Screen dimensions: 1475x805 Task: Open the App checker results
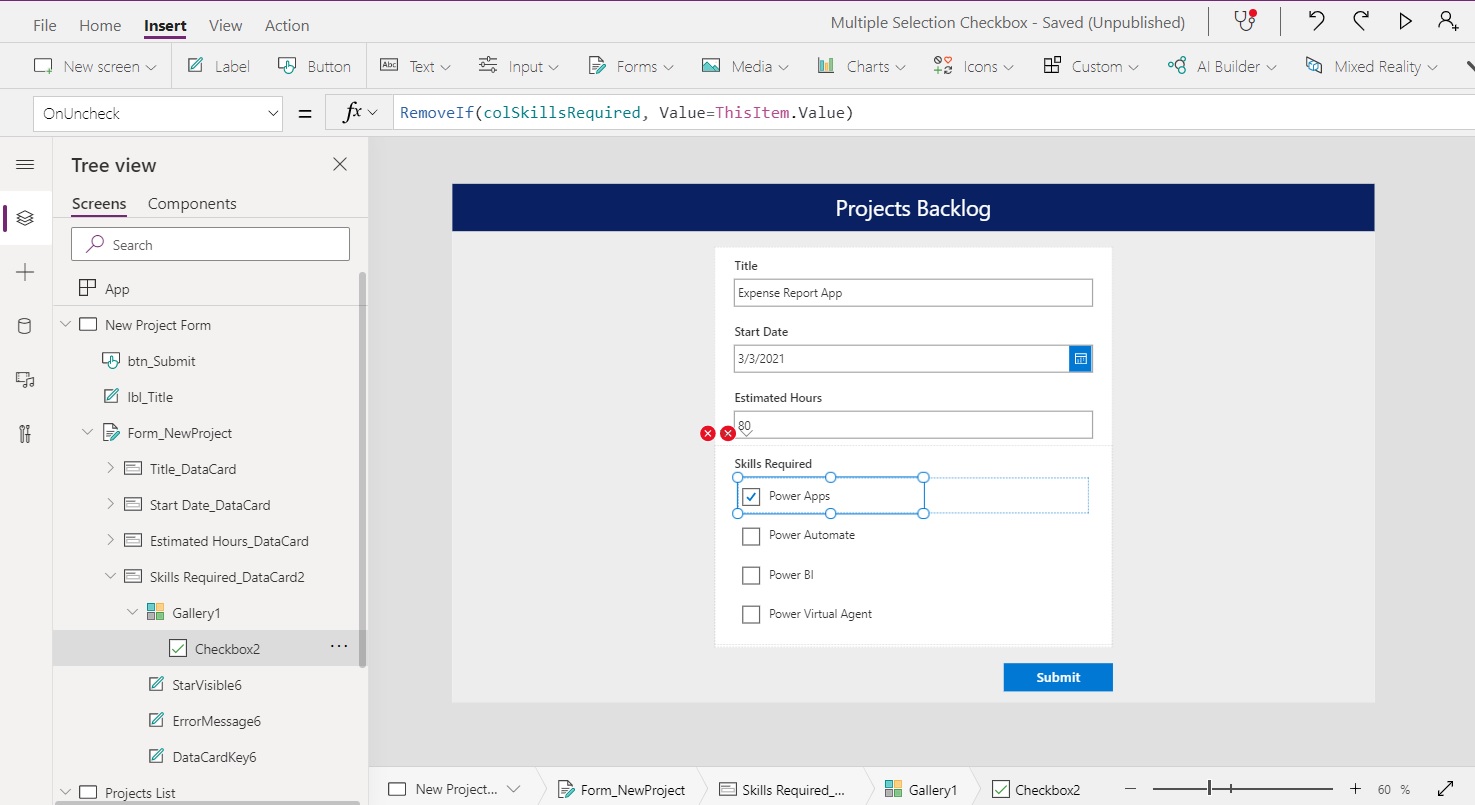(1244, 20)
